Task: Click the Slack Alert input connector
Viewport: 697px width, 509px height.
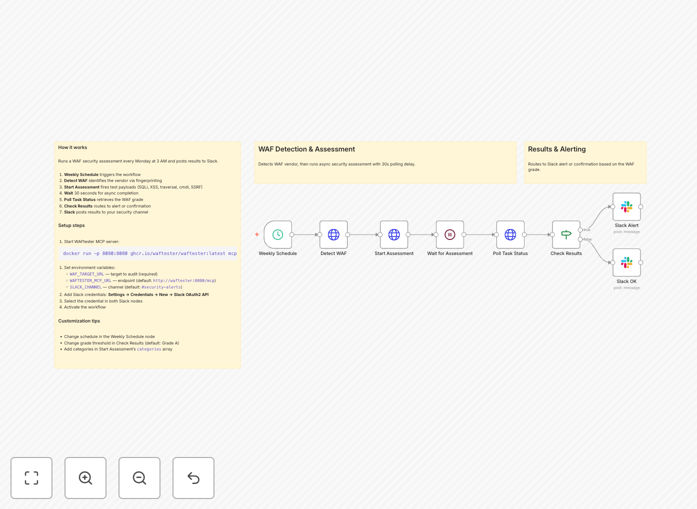Action: click(613, 207)
